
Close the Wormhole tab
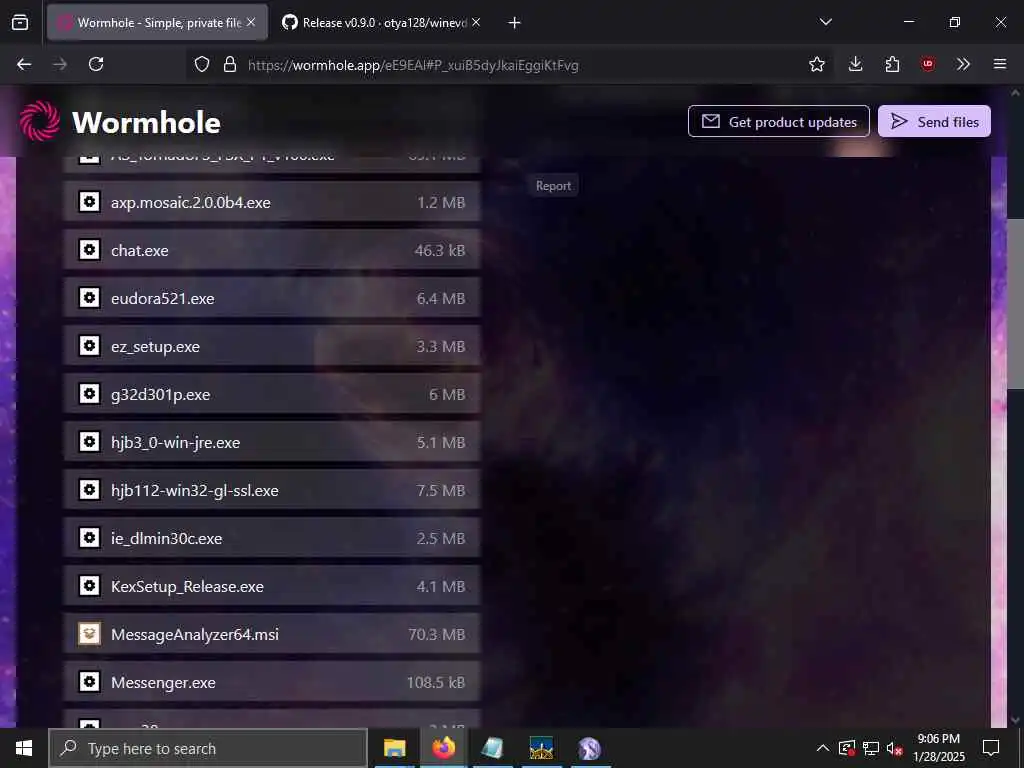pos(251,22)
